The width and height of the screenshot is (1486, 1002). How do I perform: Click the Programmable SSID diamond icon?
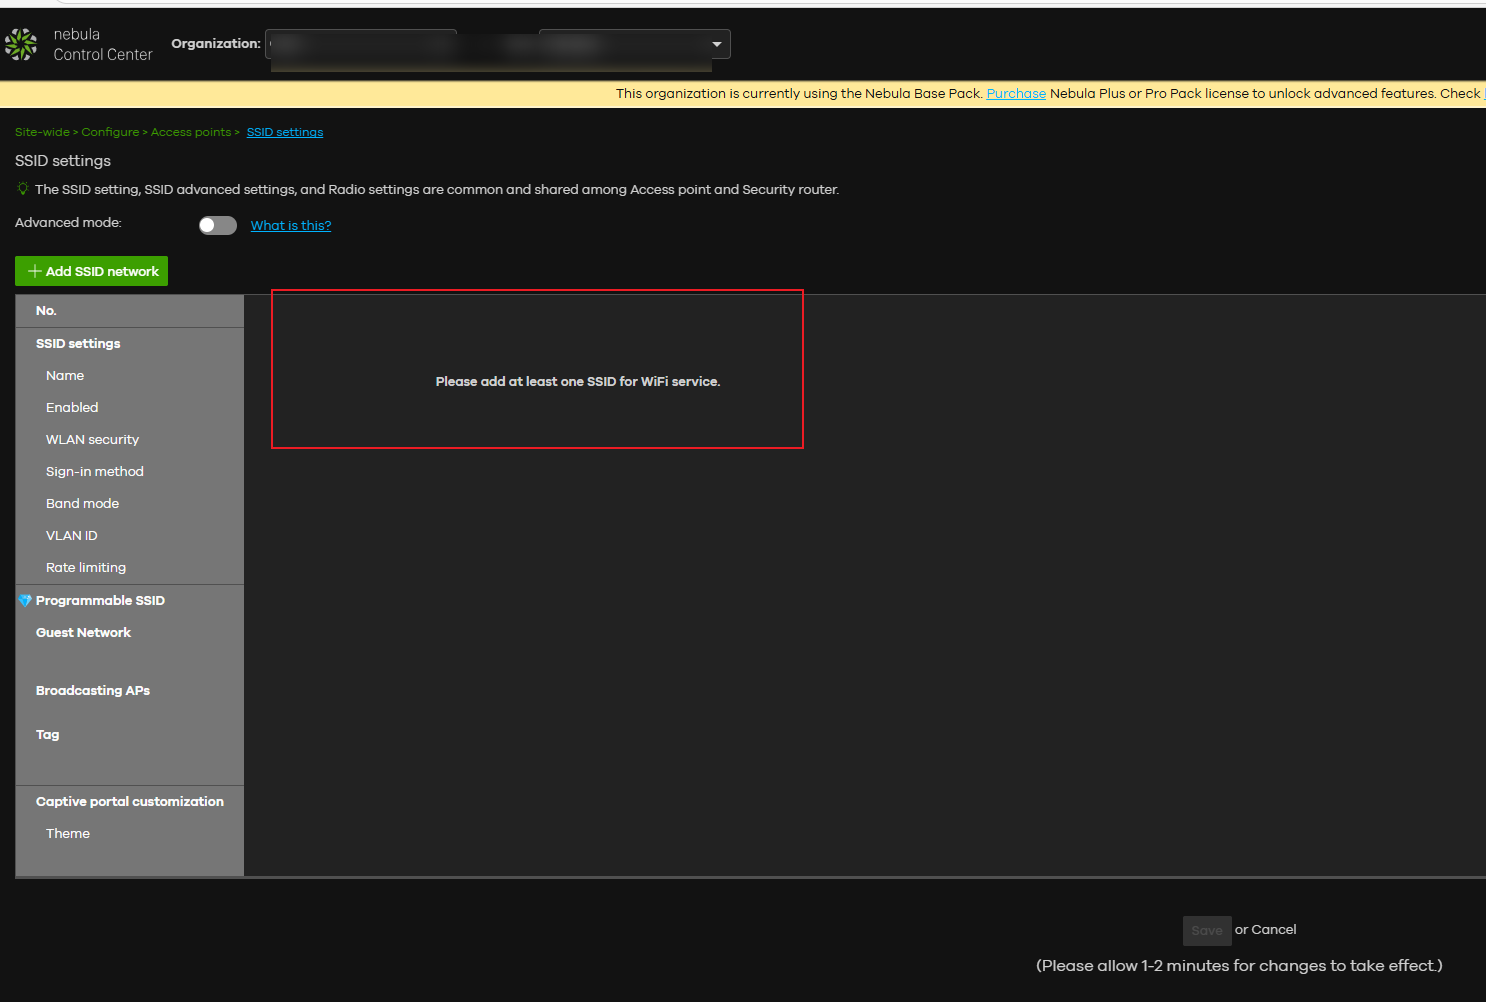[25, 600]
